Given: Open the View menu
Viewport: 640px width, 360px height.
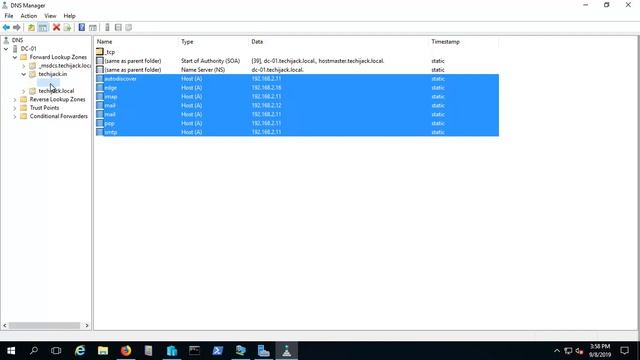Looking at the screenshot, I should [x=50, y=16].
